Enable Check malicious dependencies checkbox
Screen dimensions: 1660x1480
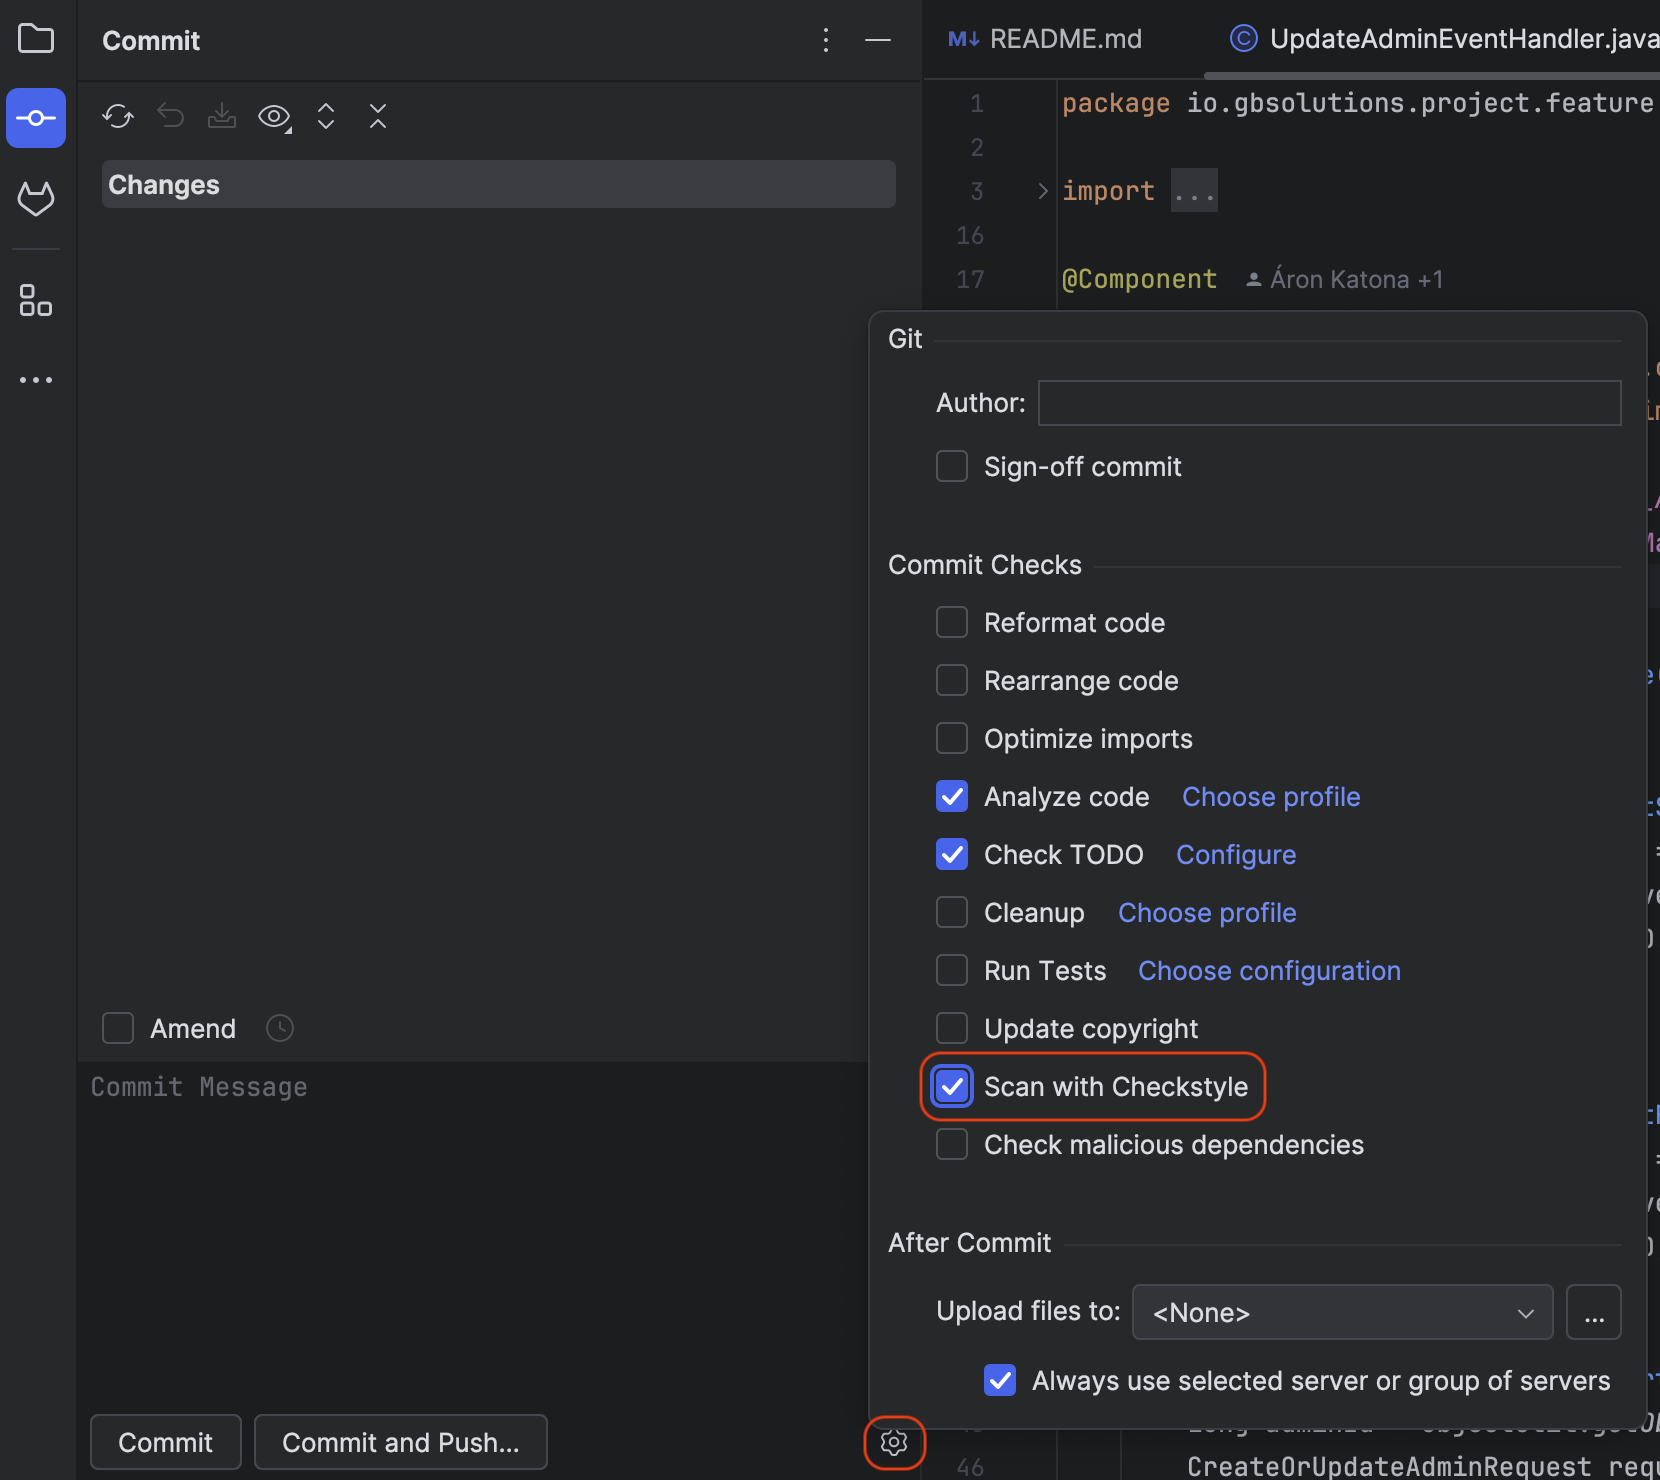(952, 1144)
